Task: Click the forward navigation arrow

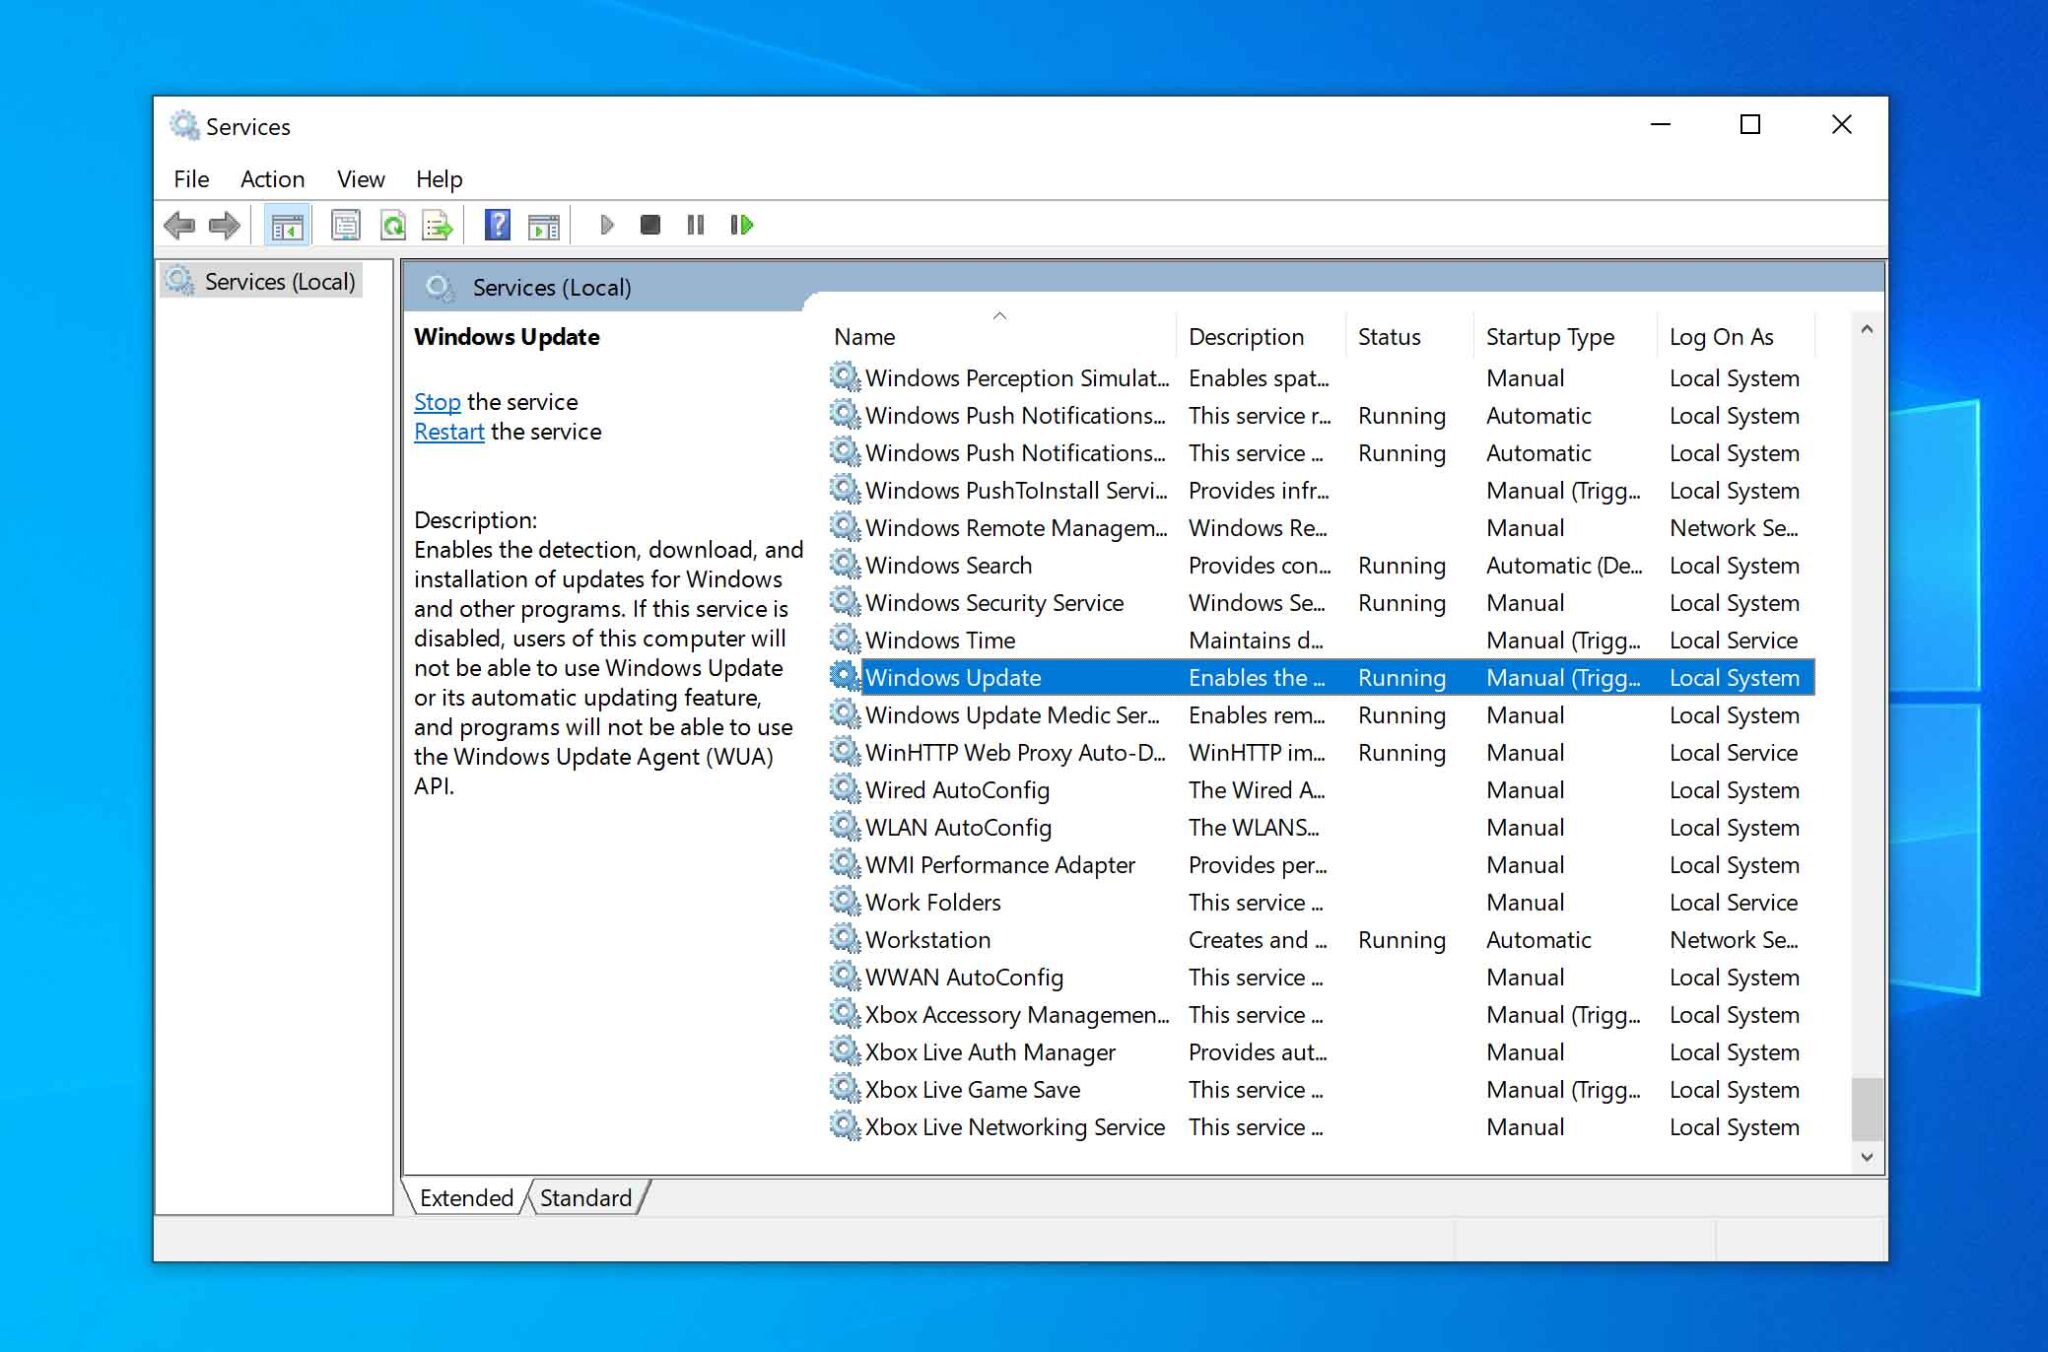Action: [222, 224]
